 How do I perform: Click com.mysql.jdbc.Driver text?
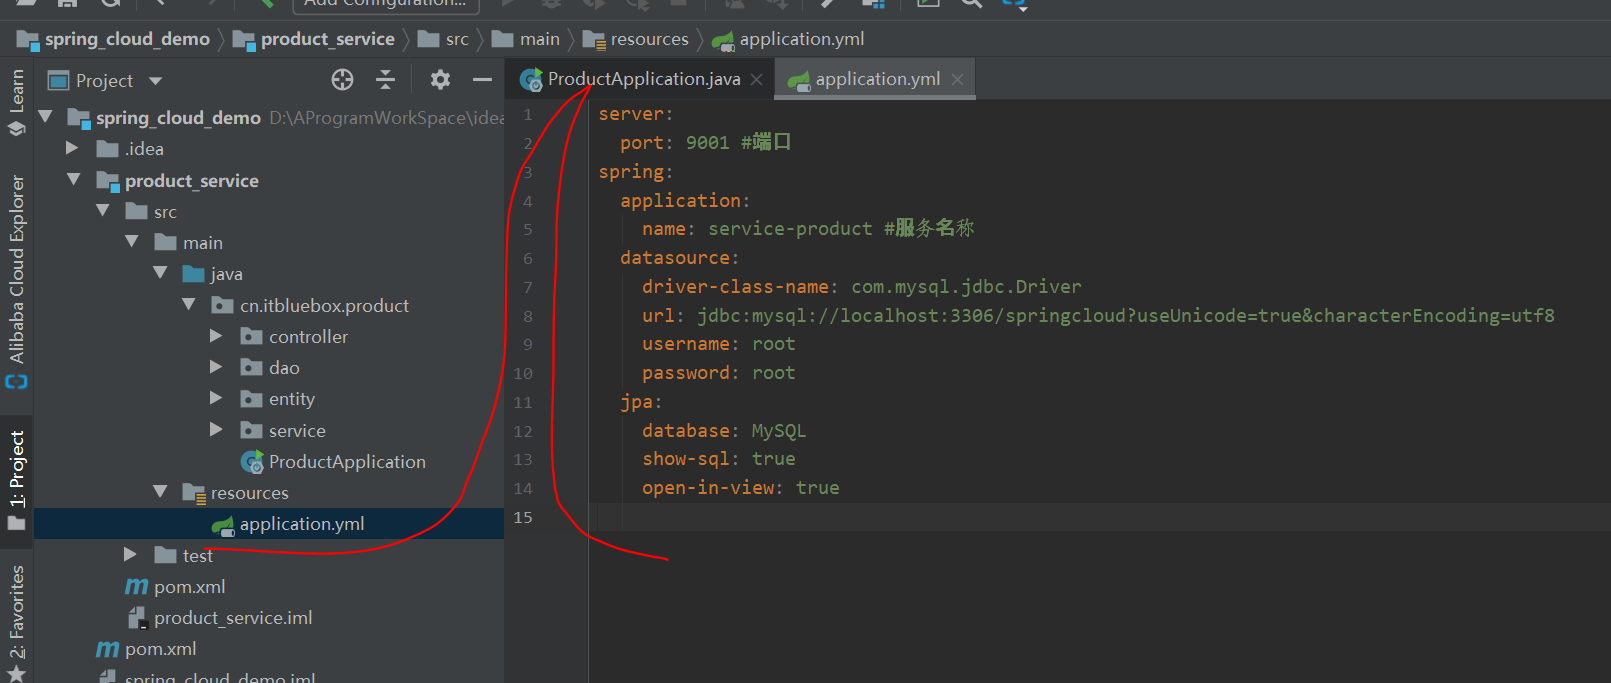pyautogui.click(x=966, y=287)
